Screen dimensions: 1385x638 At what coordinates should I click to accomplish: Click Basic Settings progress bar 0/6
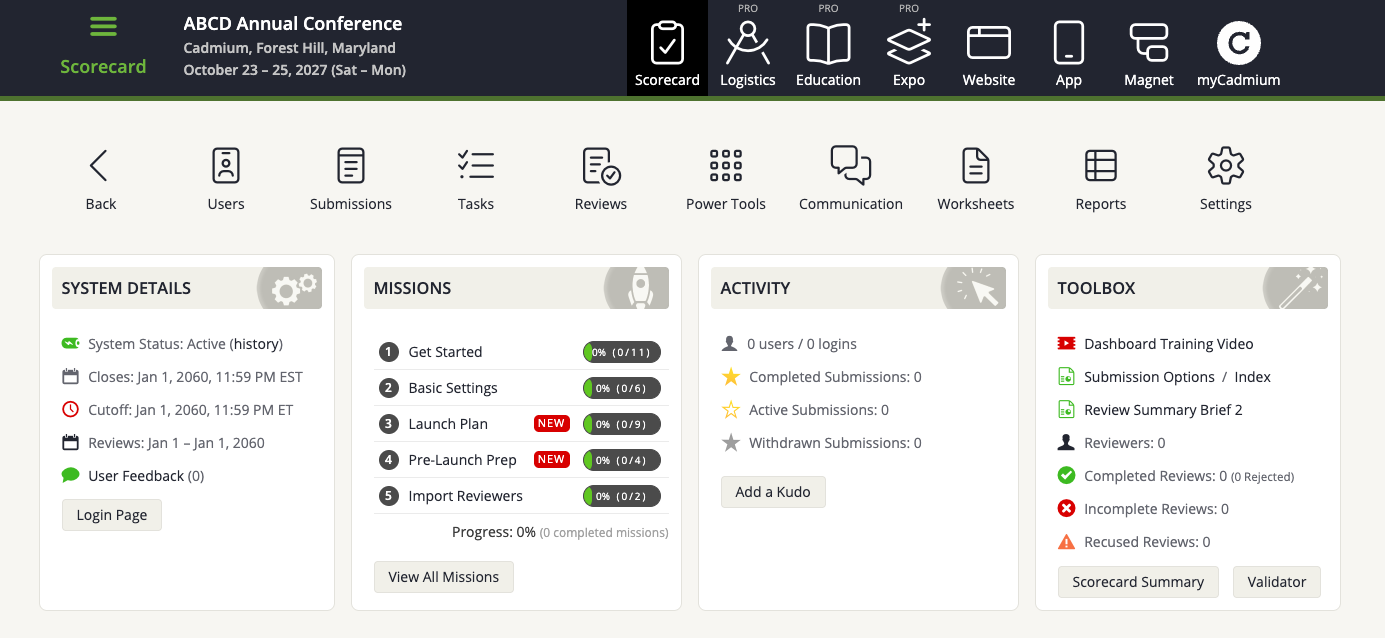tap(622, 388)
